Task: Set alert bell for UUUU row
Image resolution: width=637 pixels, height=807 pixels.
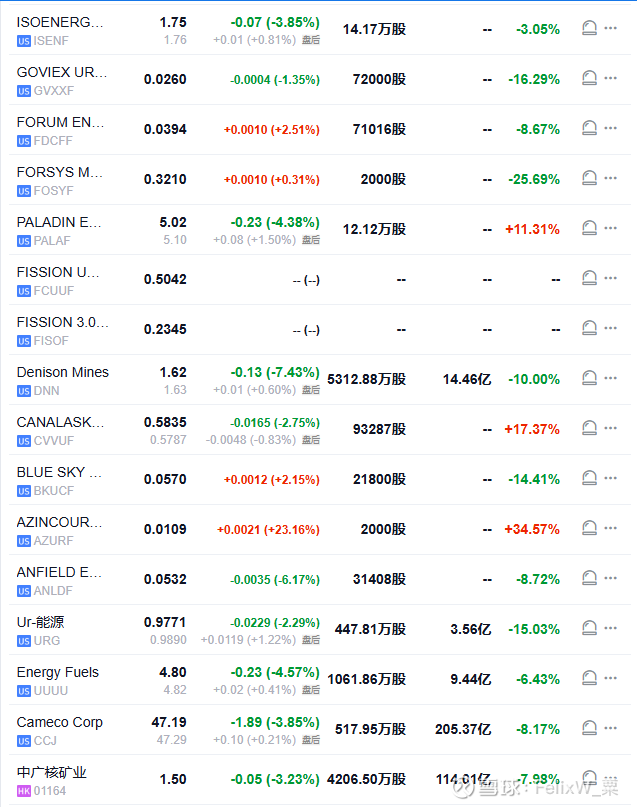Action: (589, 678)
